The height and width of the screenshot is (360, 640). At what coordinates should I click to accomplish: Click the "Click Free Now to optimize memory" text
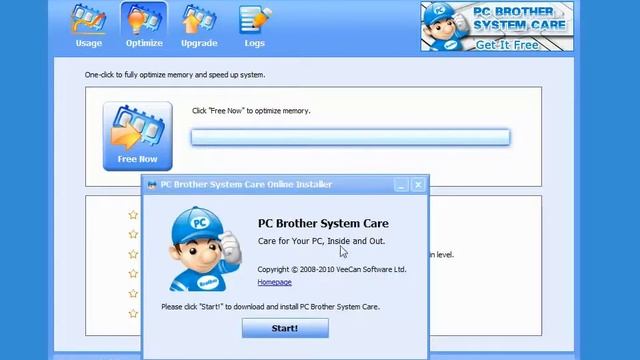click(x=251, y=111)
